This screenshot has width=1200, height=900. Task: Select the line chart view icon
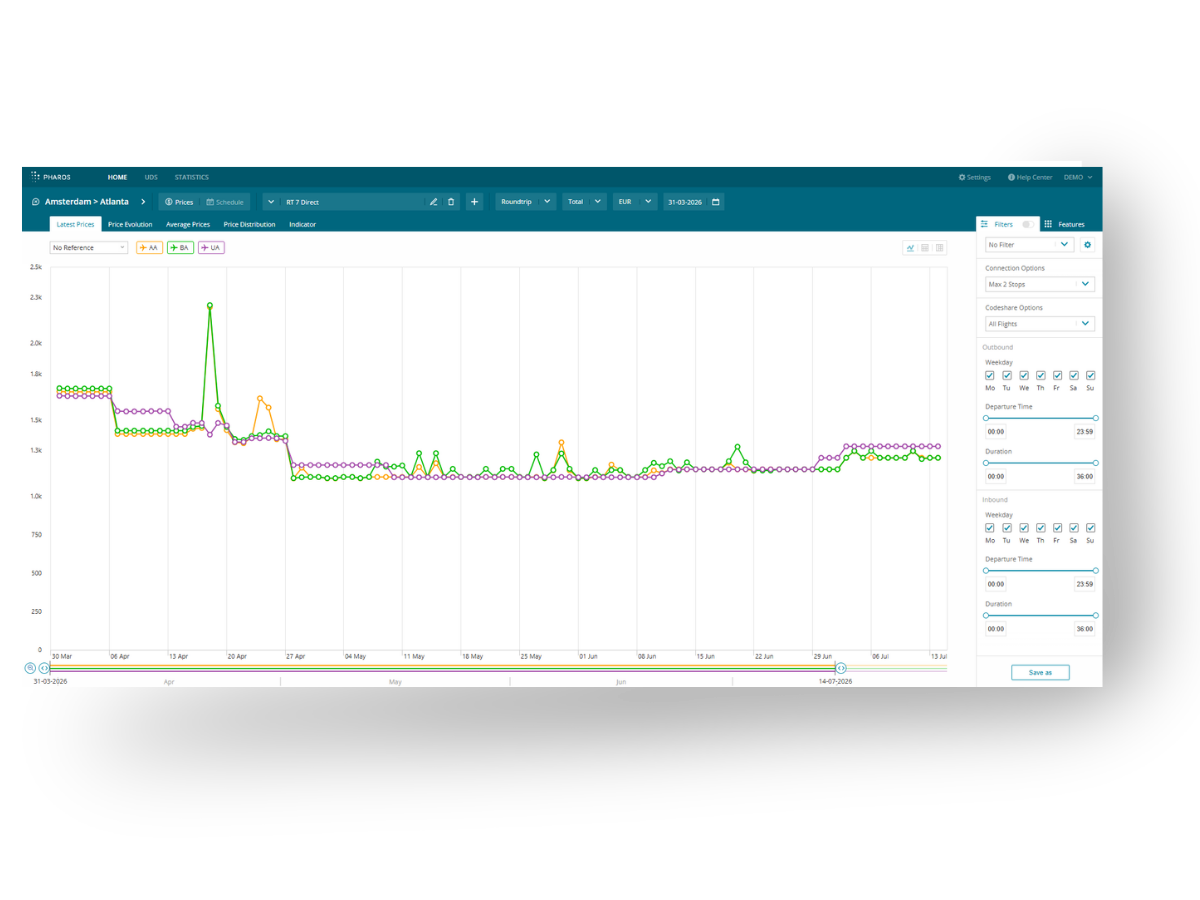tap(910, 248)
